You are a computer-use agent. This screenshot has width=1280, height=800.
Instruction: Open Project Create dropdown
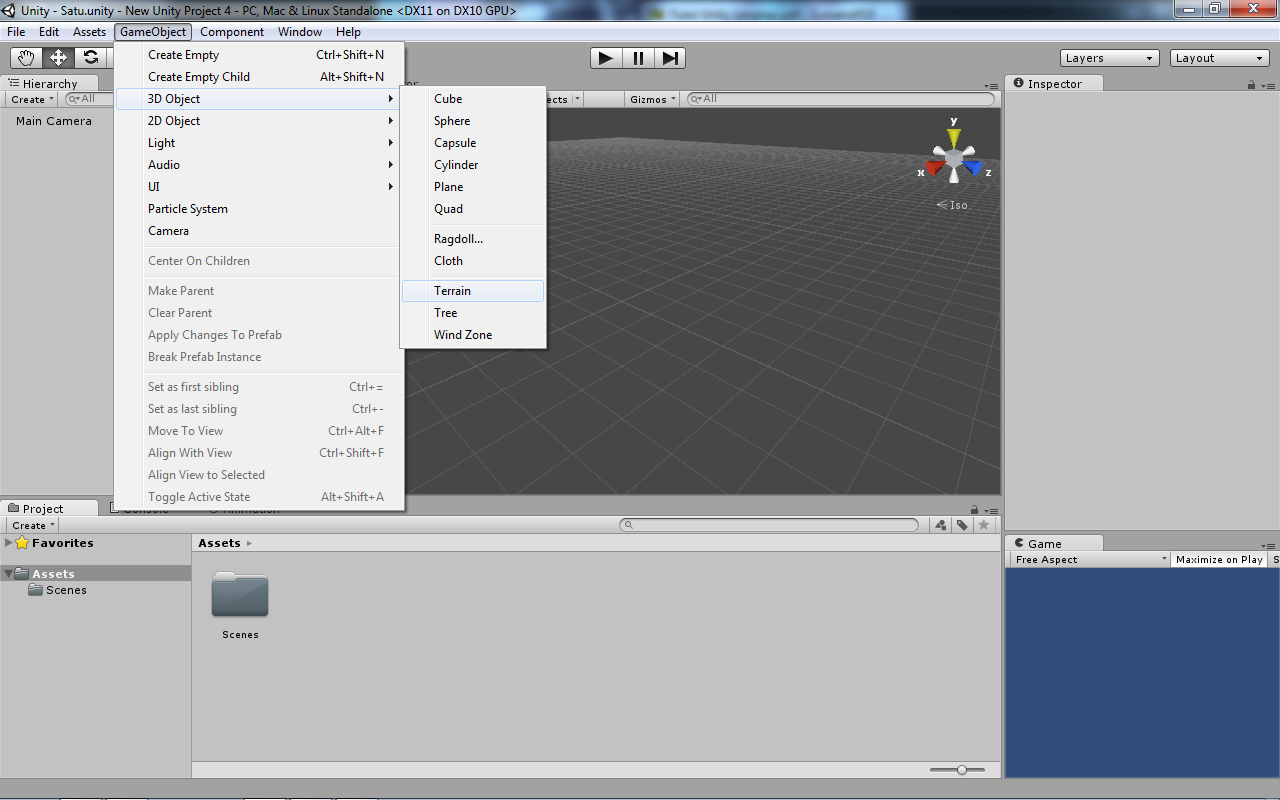click(33, 525)
